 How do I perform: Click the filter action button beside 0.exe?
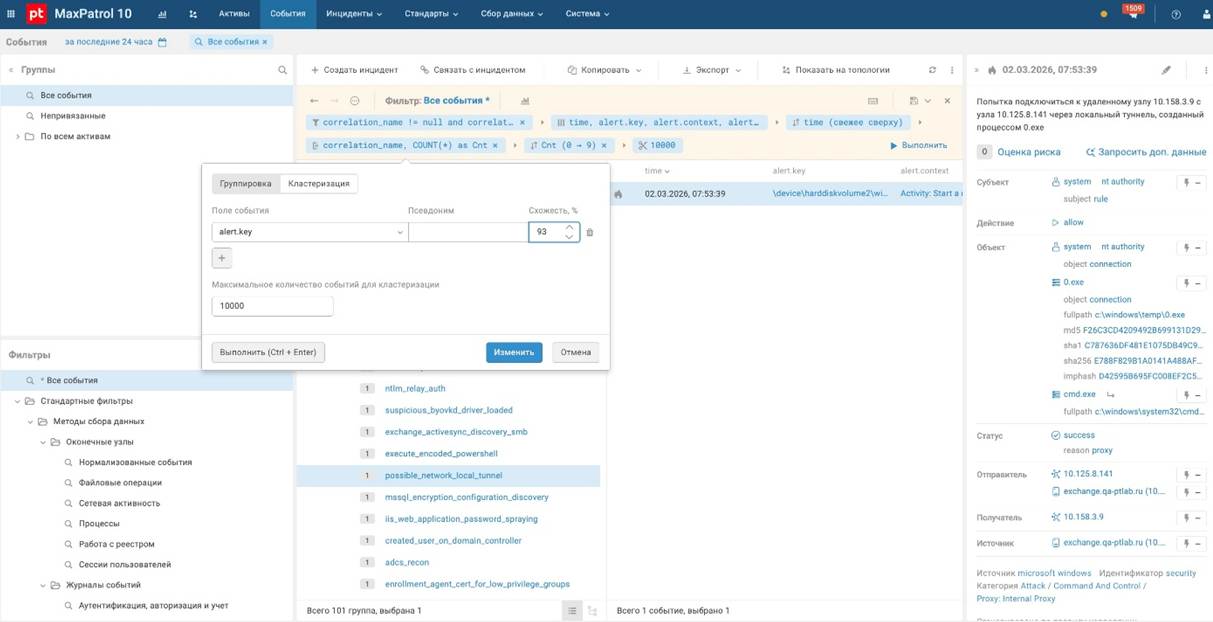(1190, 283)
